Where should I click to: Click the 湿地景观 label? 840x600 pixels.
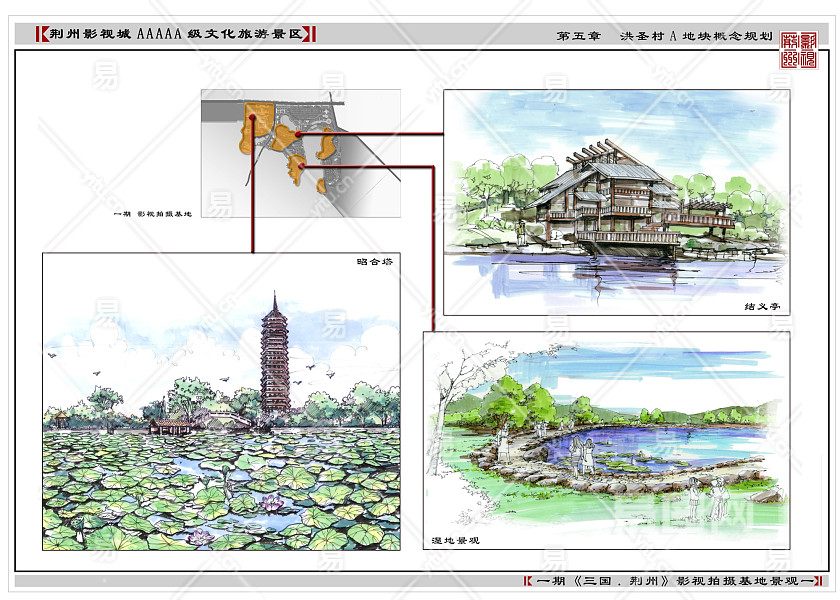coord(456,541)
